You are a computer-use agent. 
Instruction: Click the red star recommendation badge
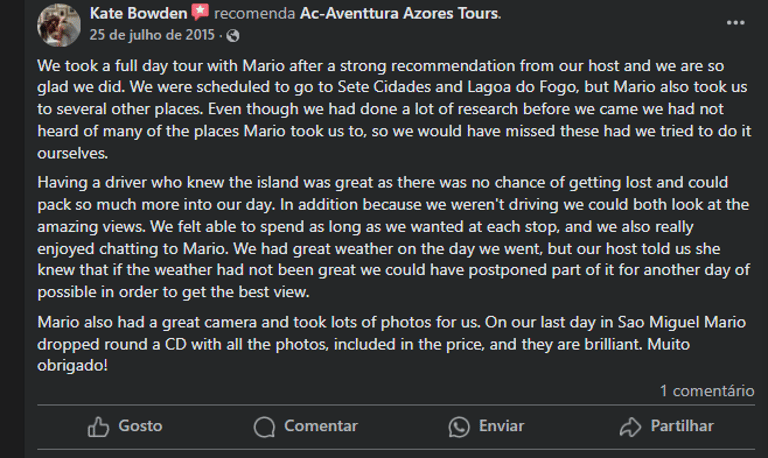[200, 13]
